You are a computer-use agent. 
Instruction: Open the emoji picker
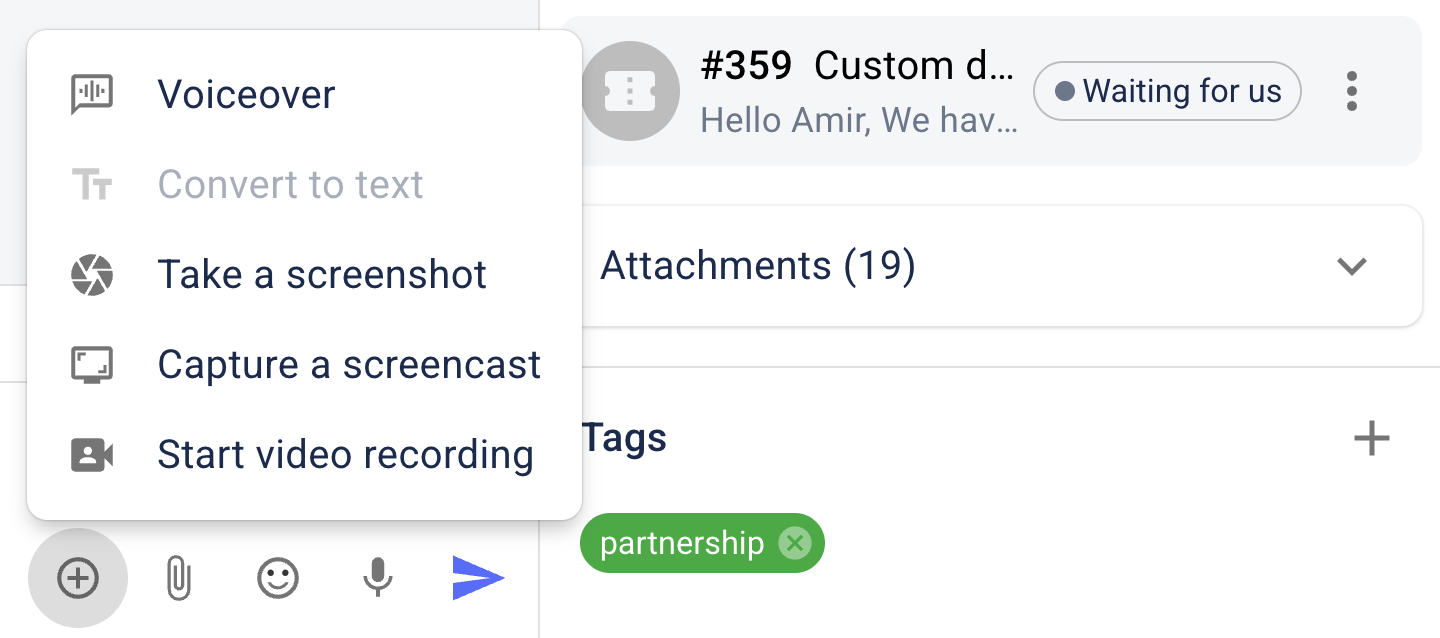[x=278, y=578]
